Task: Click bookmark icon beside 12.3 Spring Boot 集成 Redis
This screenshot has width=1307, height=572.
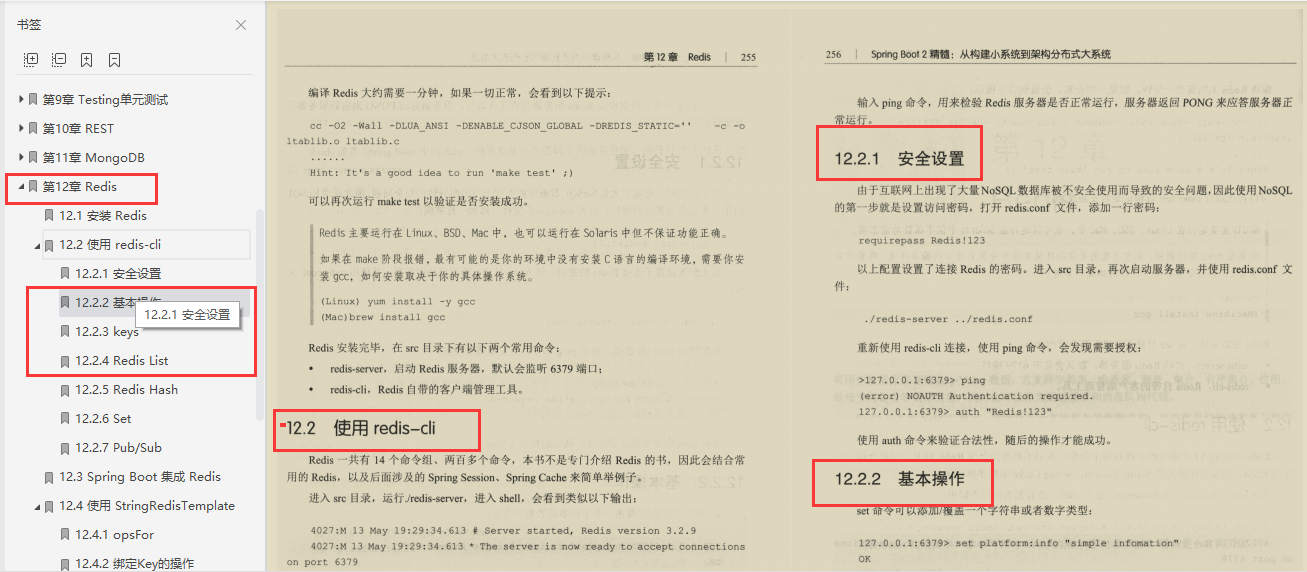Action: pos(49,477)
